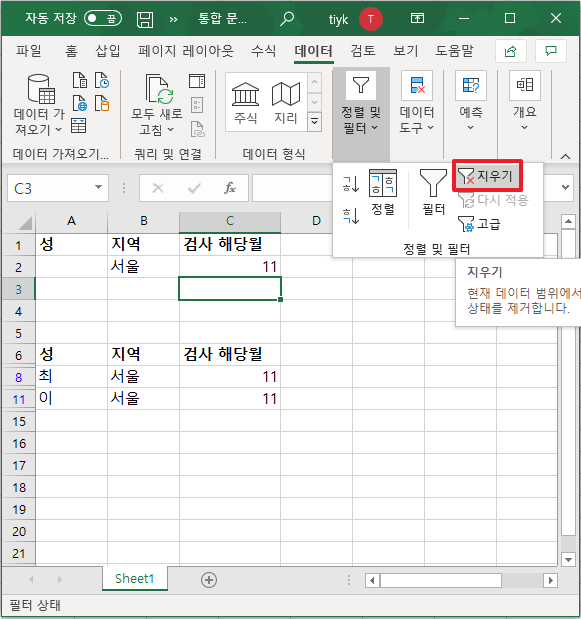Click the Comments speech bubble icon
581x619 pixels.
click(551, 51)
